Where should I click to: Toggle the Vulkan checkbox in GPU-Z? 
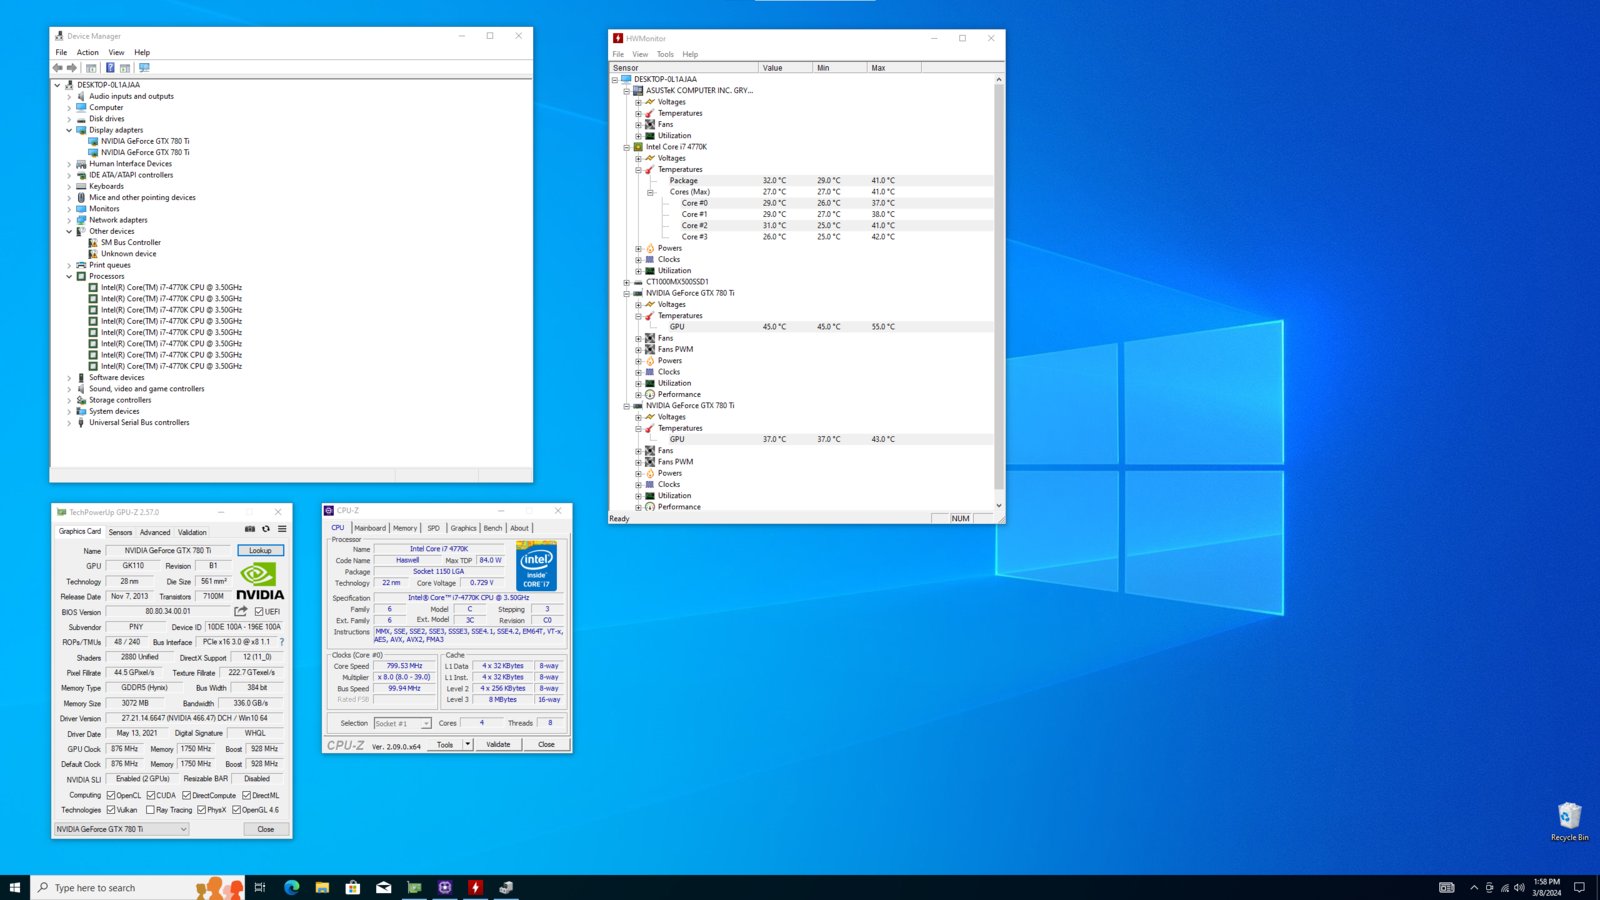tap(111, 810)
